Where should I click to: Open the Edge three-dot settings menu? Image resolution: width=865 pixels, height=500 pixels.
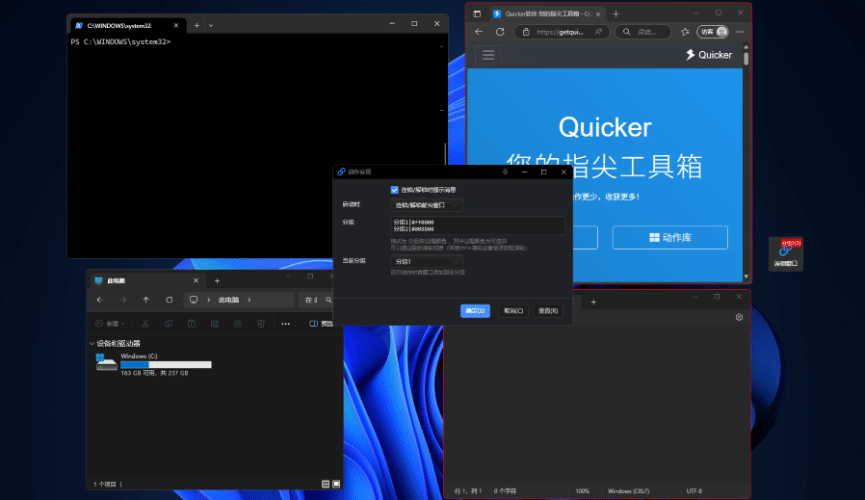(x=740, y=32)
